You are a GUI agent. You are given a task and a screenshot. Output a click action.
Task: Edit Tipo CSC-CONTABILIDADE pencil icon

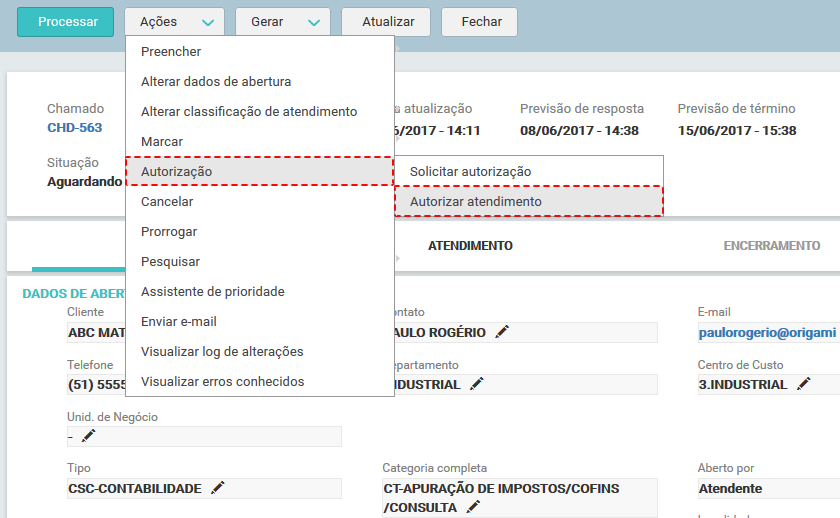coord(218,488)
